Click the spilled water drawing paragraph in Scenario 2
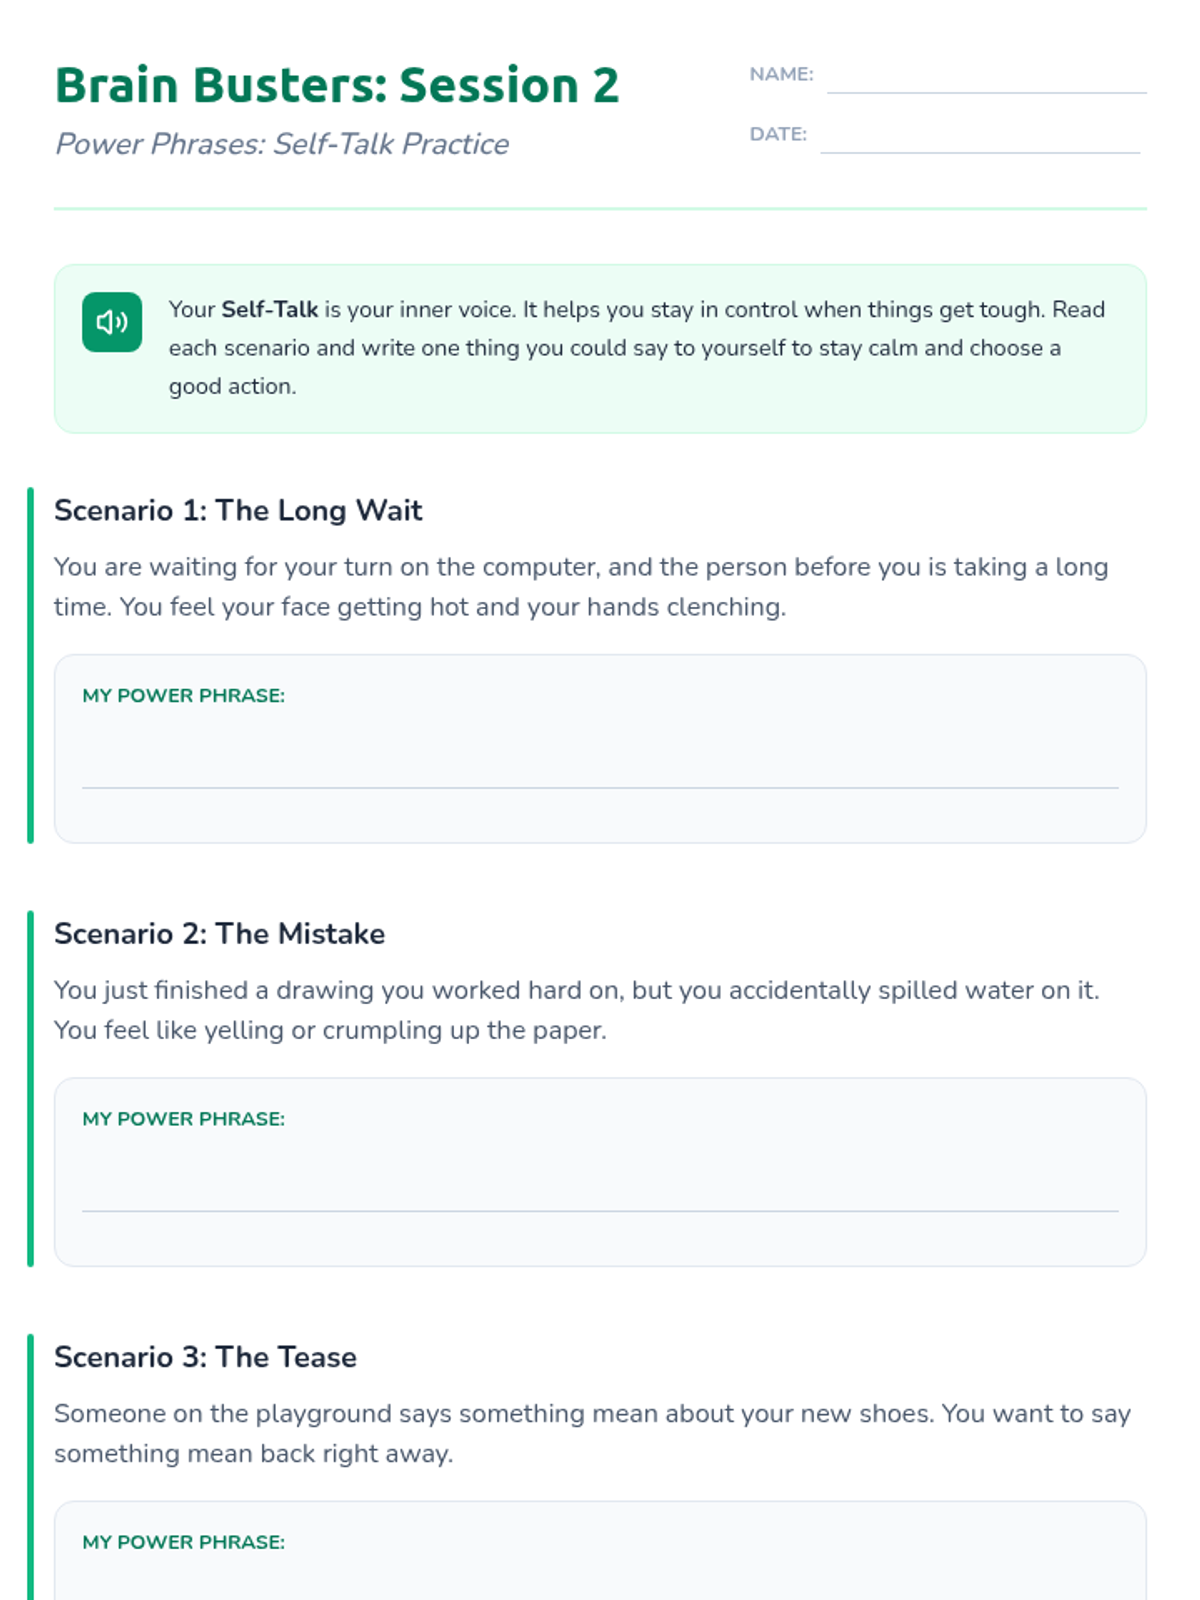Image resolution: width=1200 pixels, height=1600 pixels. [x=576, y=1010]
